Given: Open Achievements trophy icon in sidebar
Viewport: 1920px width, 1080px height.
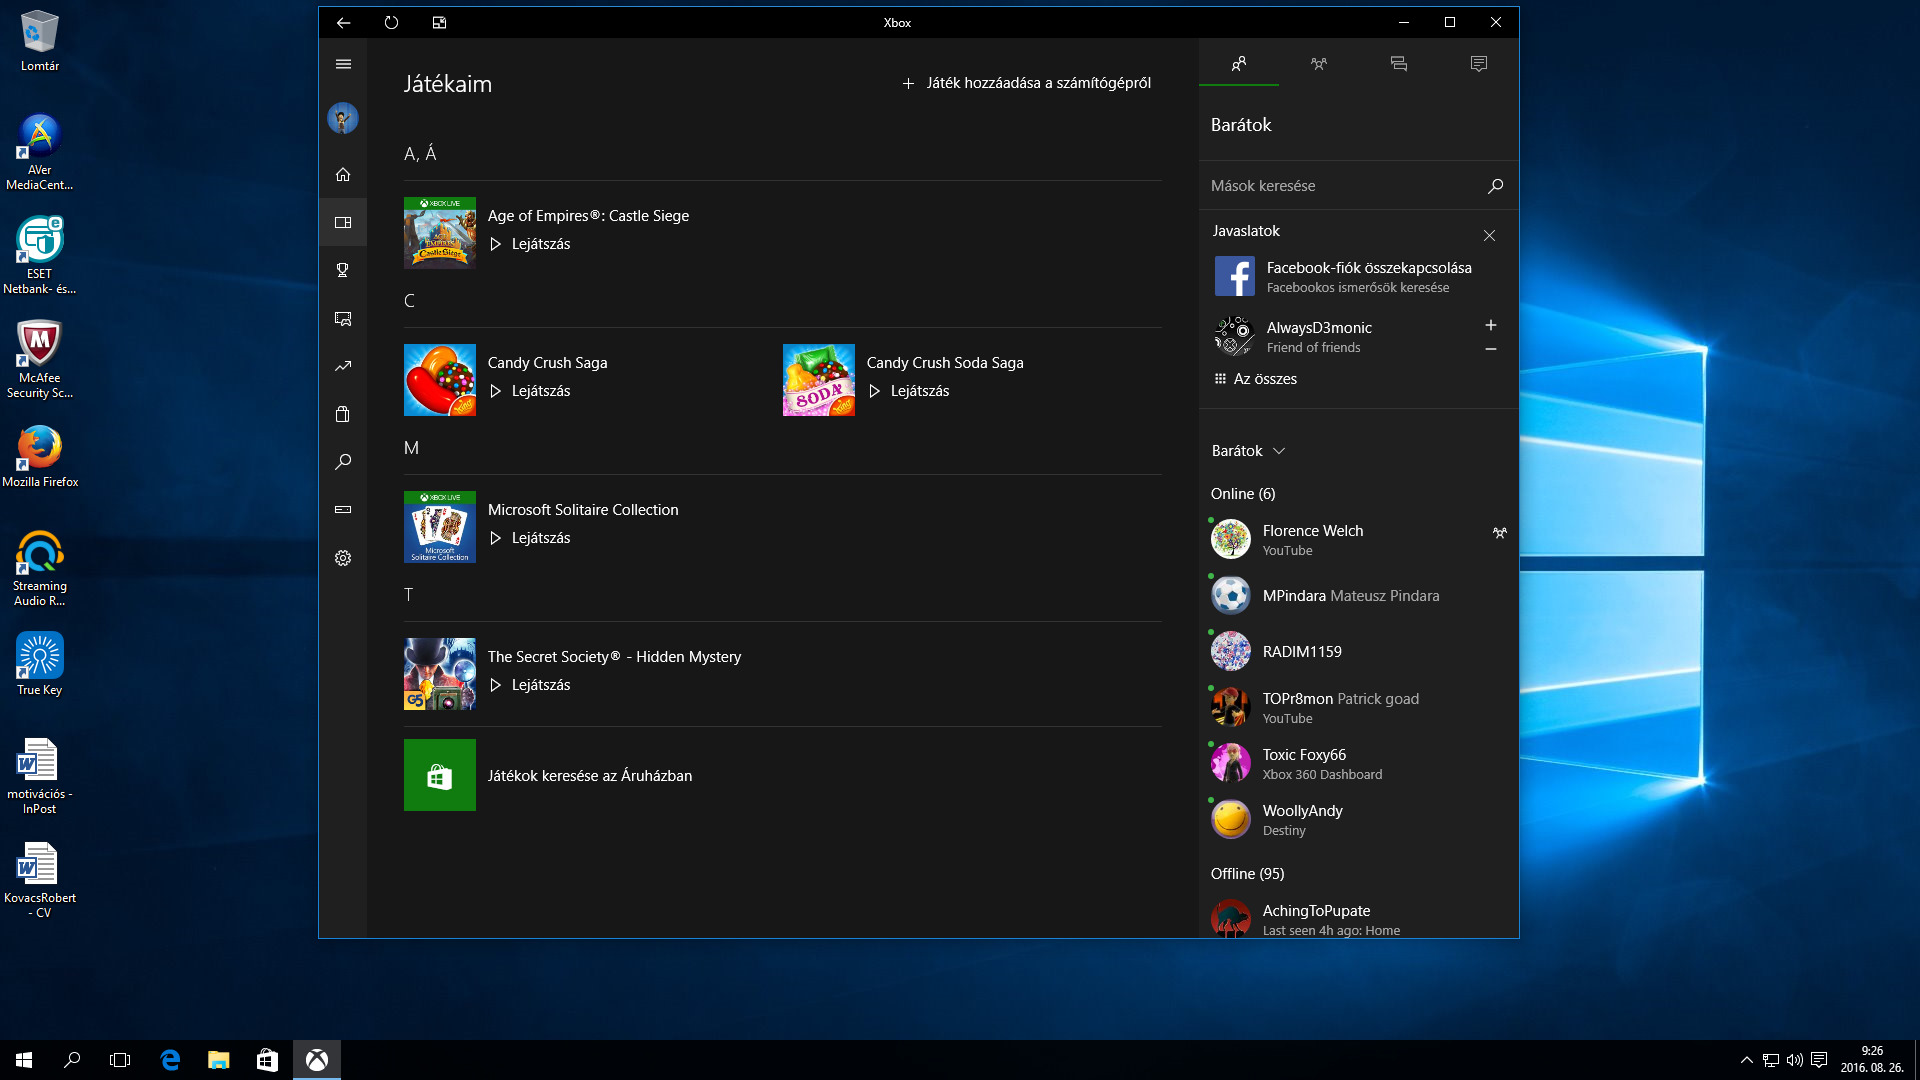Looking at the screenshot, I should point(343,270).
